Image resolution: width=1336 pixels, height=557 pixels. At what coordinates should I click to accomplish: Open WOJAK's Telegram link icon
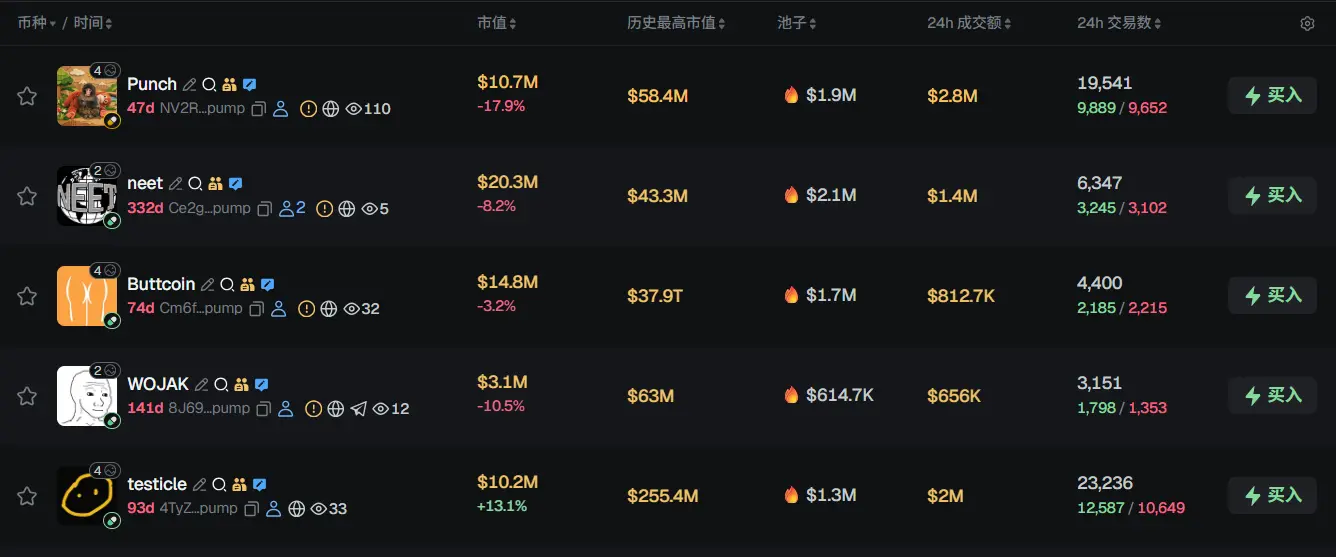(359, 409)
